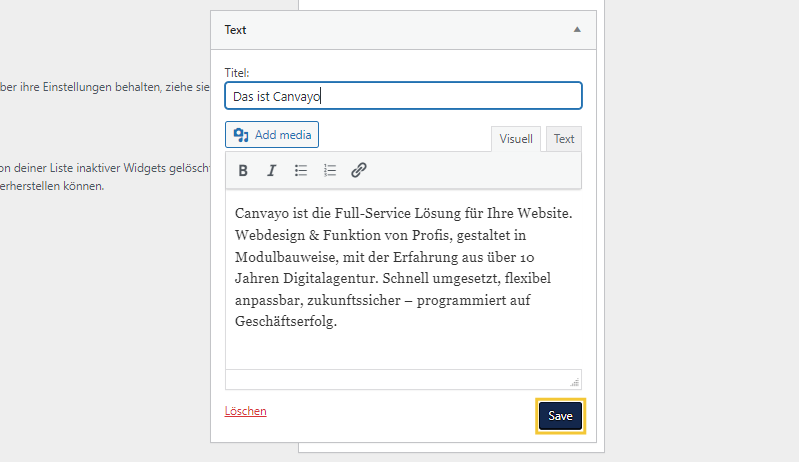Insert a numbered list
This screenshot has width=799, height=462.
click(x=330, y=171)
